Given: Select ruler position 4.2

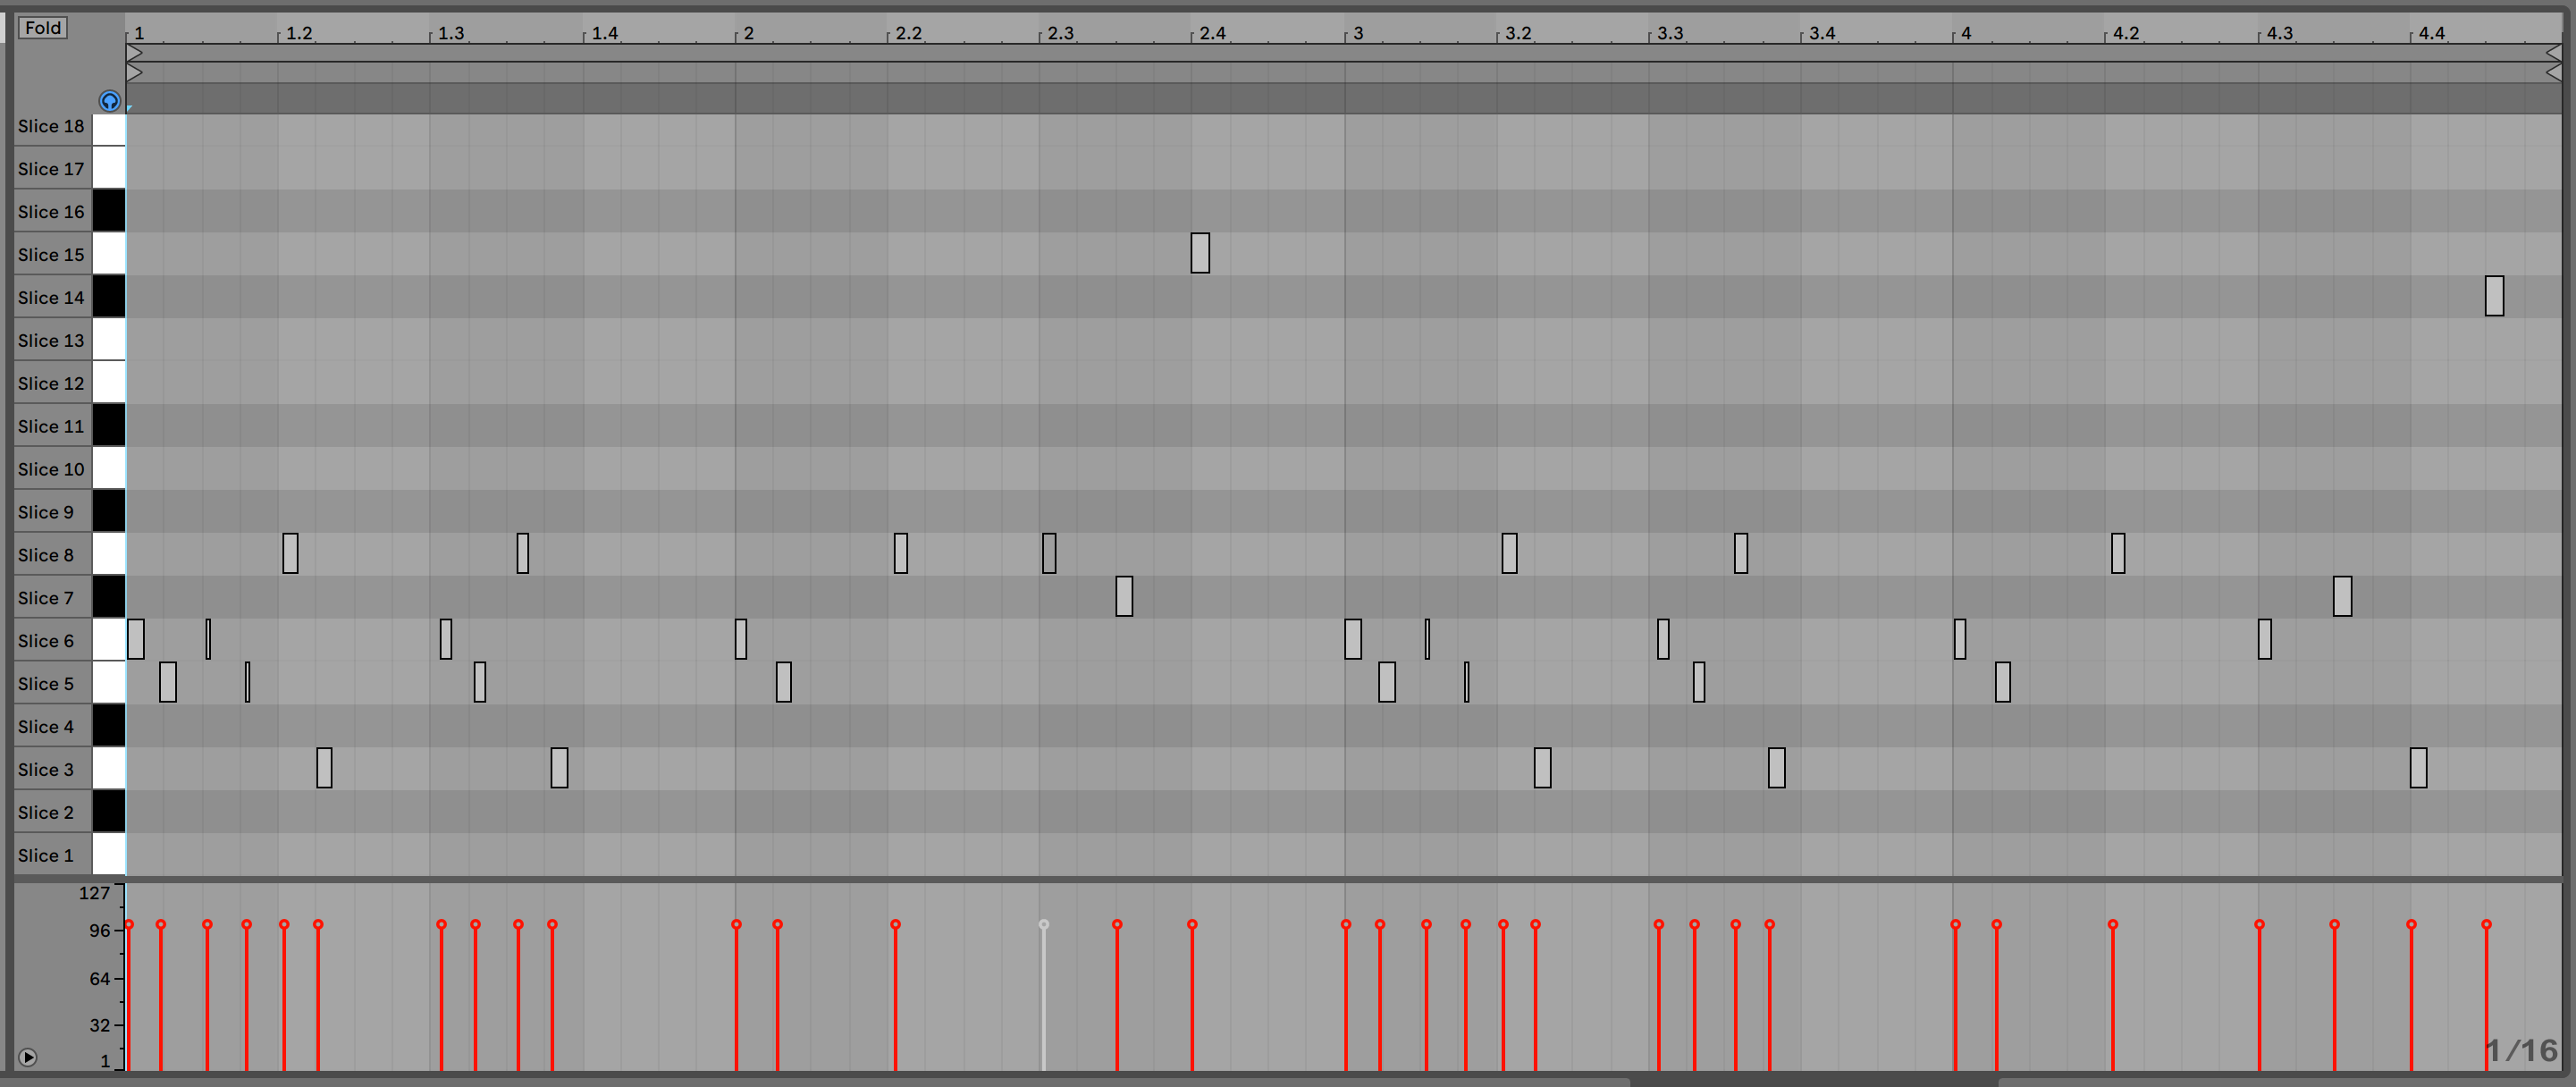Looking at the screenshot, I should tap(2126, 33).
